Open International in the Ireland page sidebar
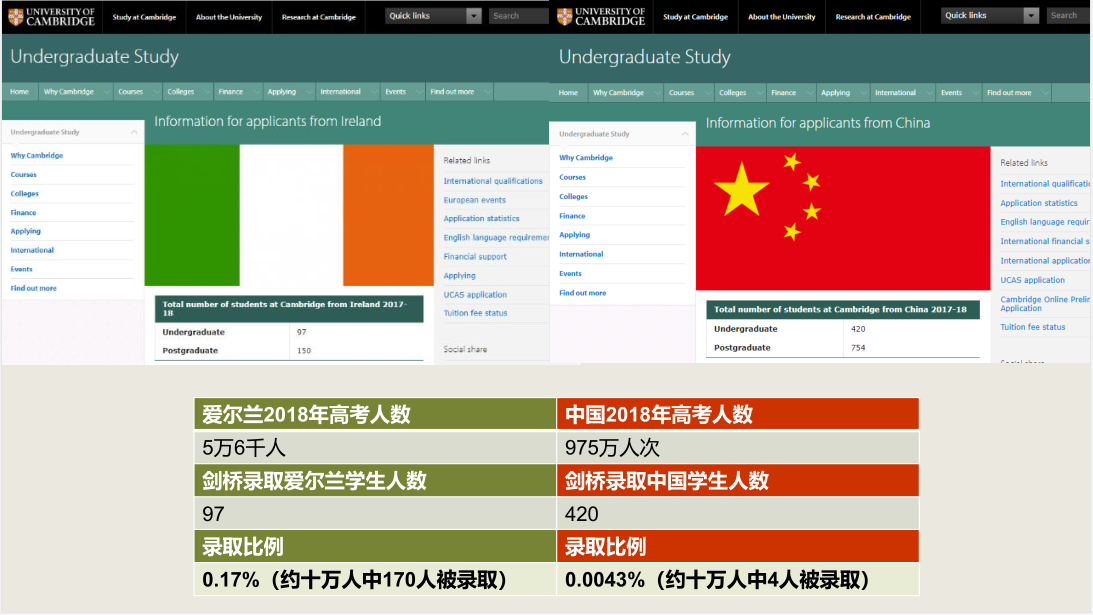 point(32,250)
